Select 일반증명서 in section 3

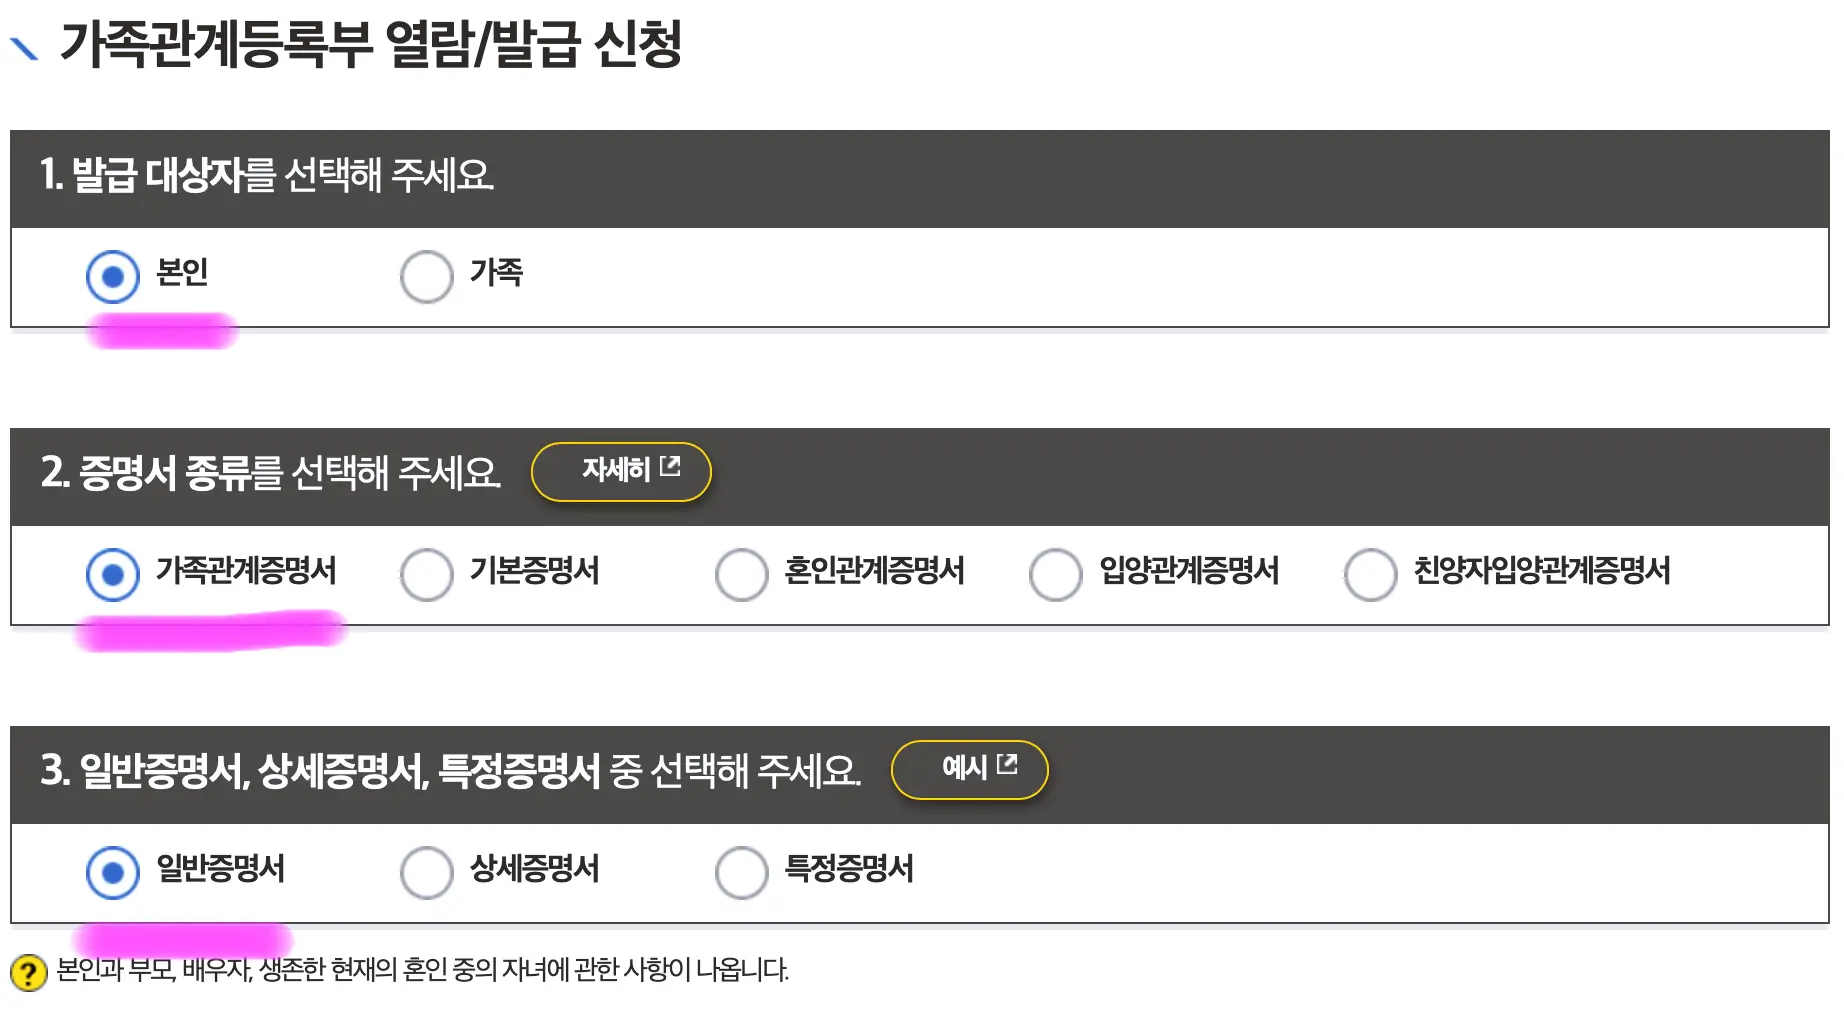[x=113, y=871]
